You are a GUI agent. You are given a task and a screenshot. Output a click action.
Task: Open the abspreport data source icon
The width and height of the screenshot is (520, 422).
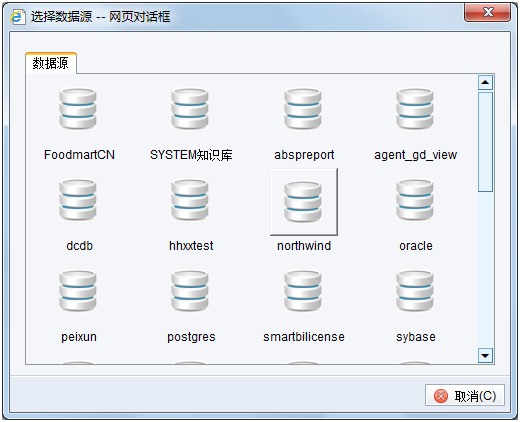coord(303,109)
